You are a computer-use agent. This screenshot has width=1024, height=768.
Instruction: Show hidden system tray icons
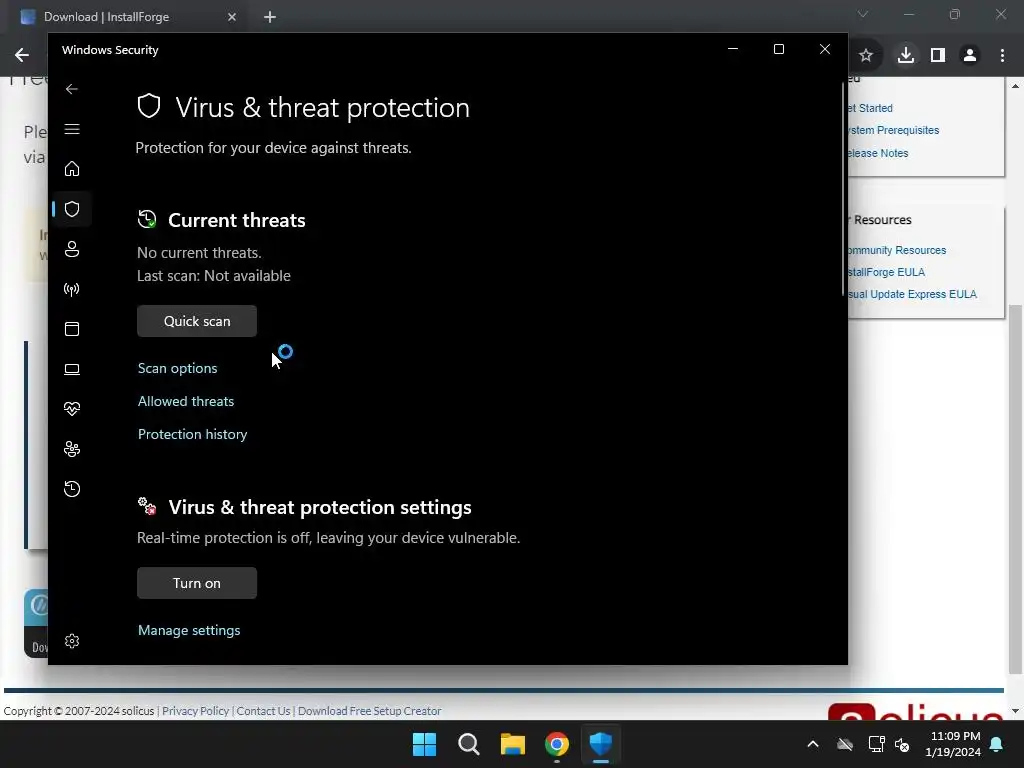(x=813, y=744)
